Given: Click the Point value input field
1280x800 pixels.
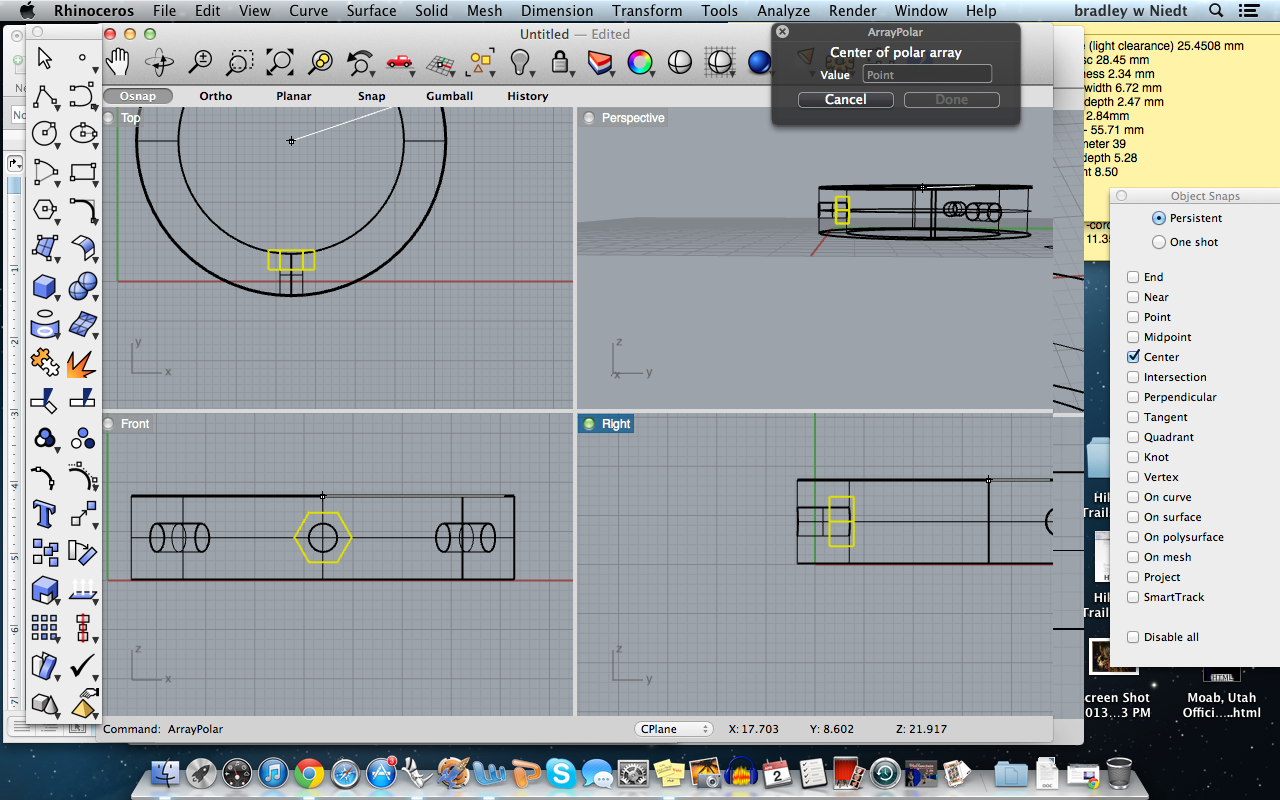Looking at the screenshot, I should coord(927,74).
